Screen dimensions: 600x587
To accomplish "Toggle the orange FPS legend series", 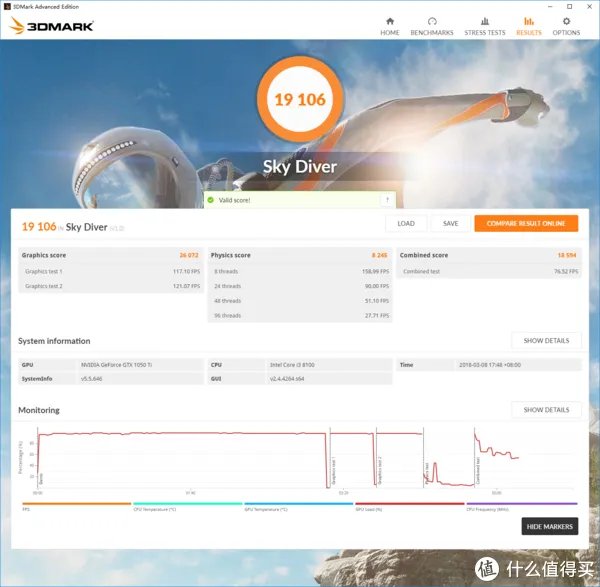I will coord(76,505).
